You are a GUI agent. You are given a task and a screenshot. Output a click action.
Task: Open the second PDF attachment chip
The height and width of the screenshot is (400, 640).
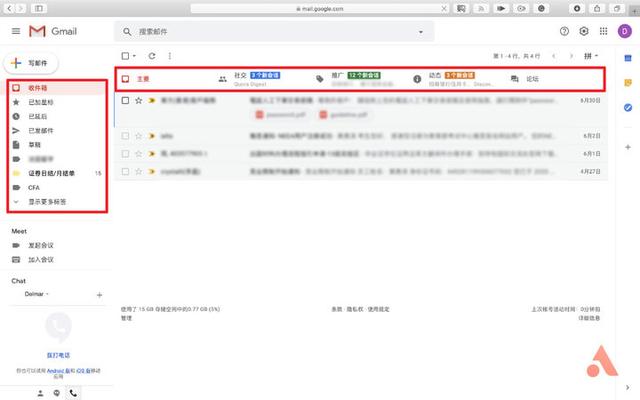click(343, 115)
